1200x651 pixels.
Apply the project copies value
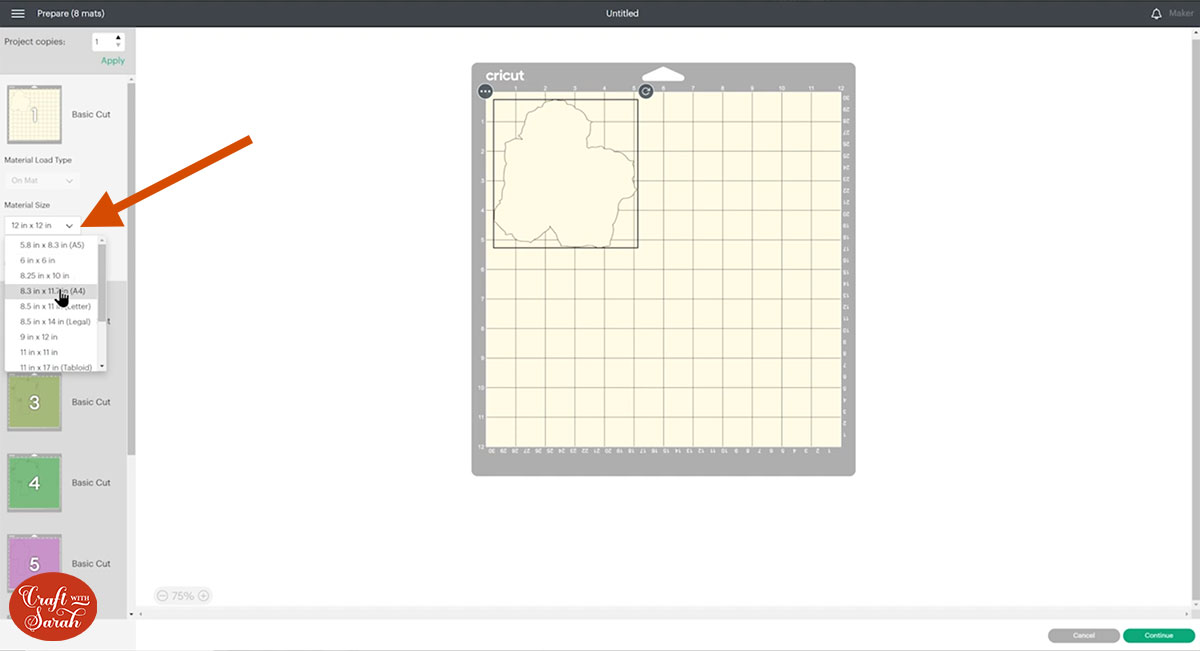(x=113, y=61)
